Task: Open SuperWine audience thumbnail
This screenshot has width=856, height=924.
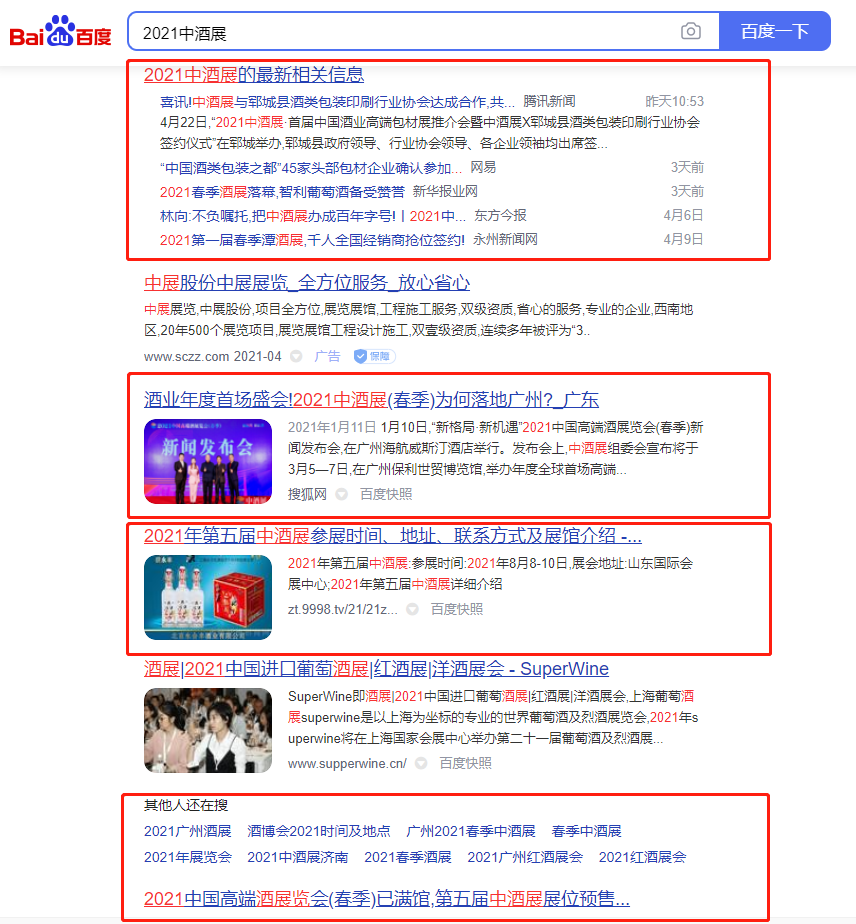Action: pyautogui.click(x=208, y=731)
